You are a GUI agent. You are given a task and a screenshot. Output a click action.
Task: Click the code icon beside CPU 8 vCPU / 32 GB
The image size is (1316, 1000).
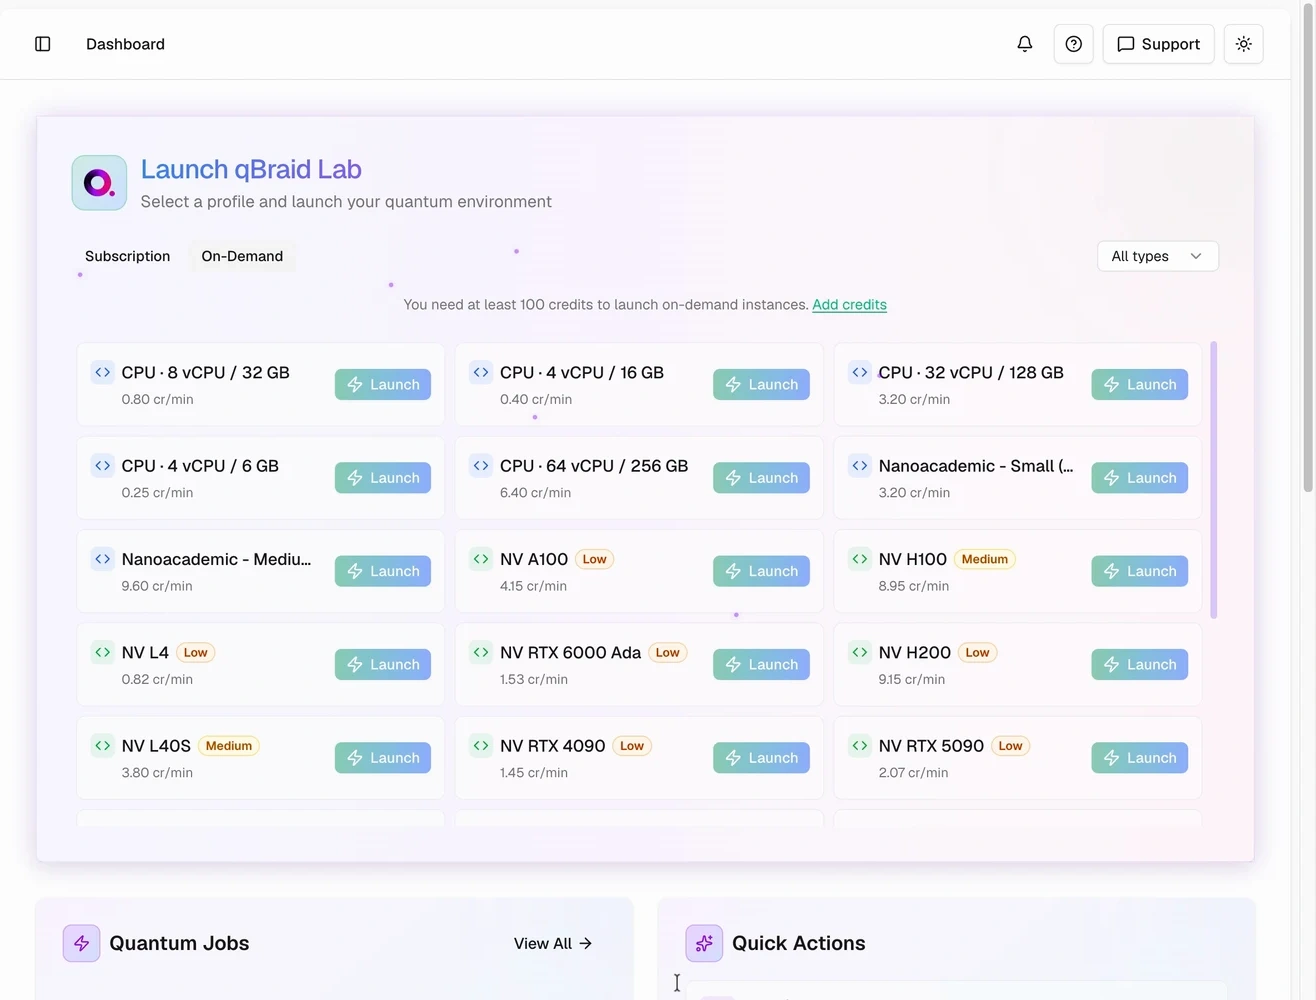click(x=103, y=372)
